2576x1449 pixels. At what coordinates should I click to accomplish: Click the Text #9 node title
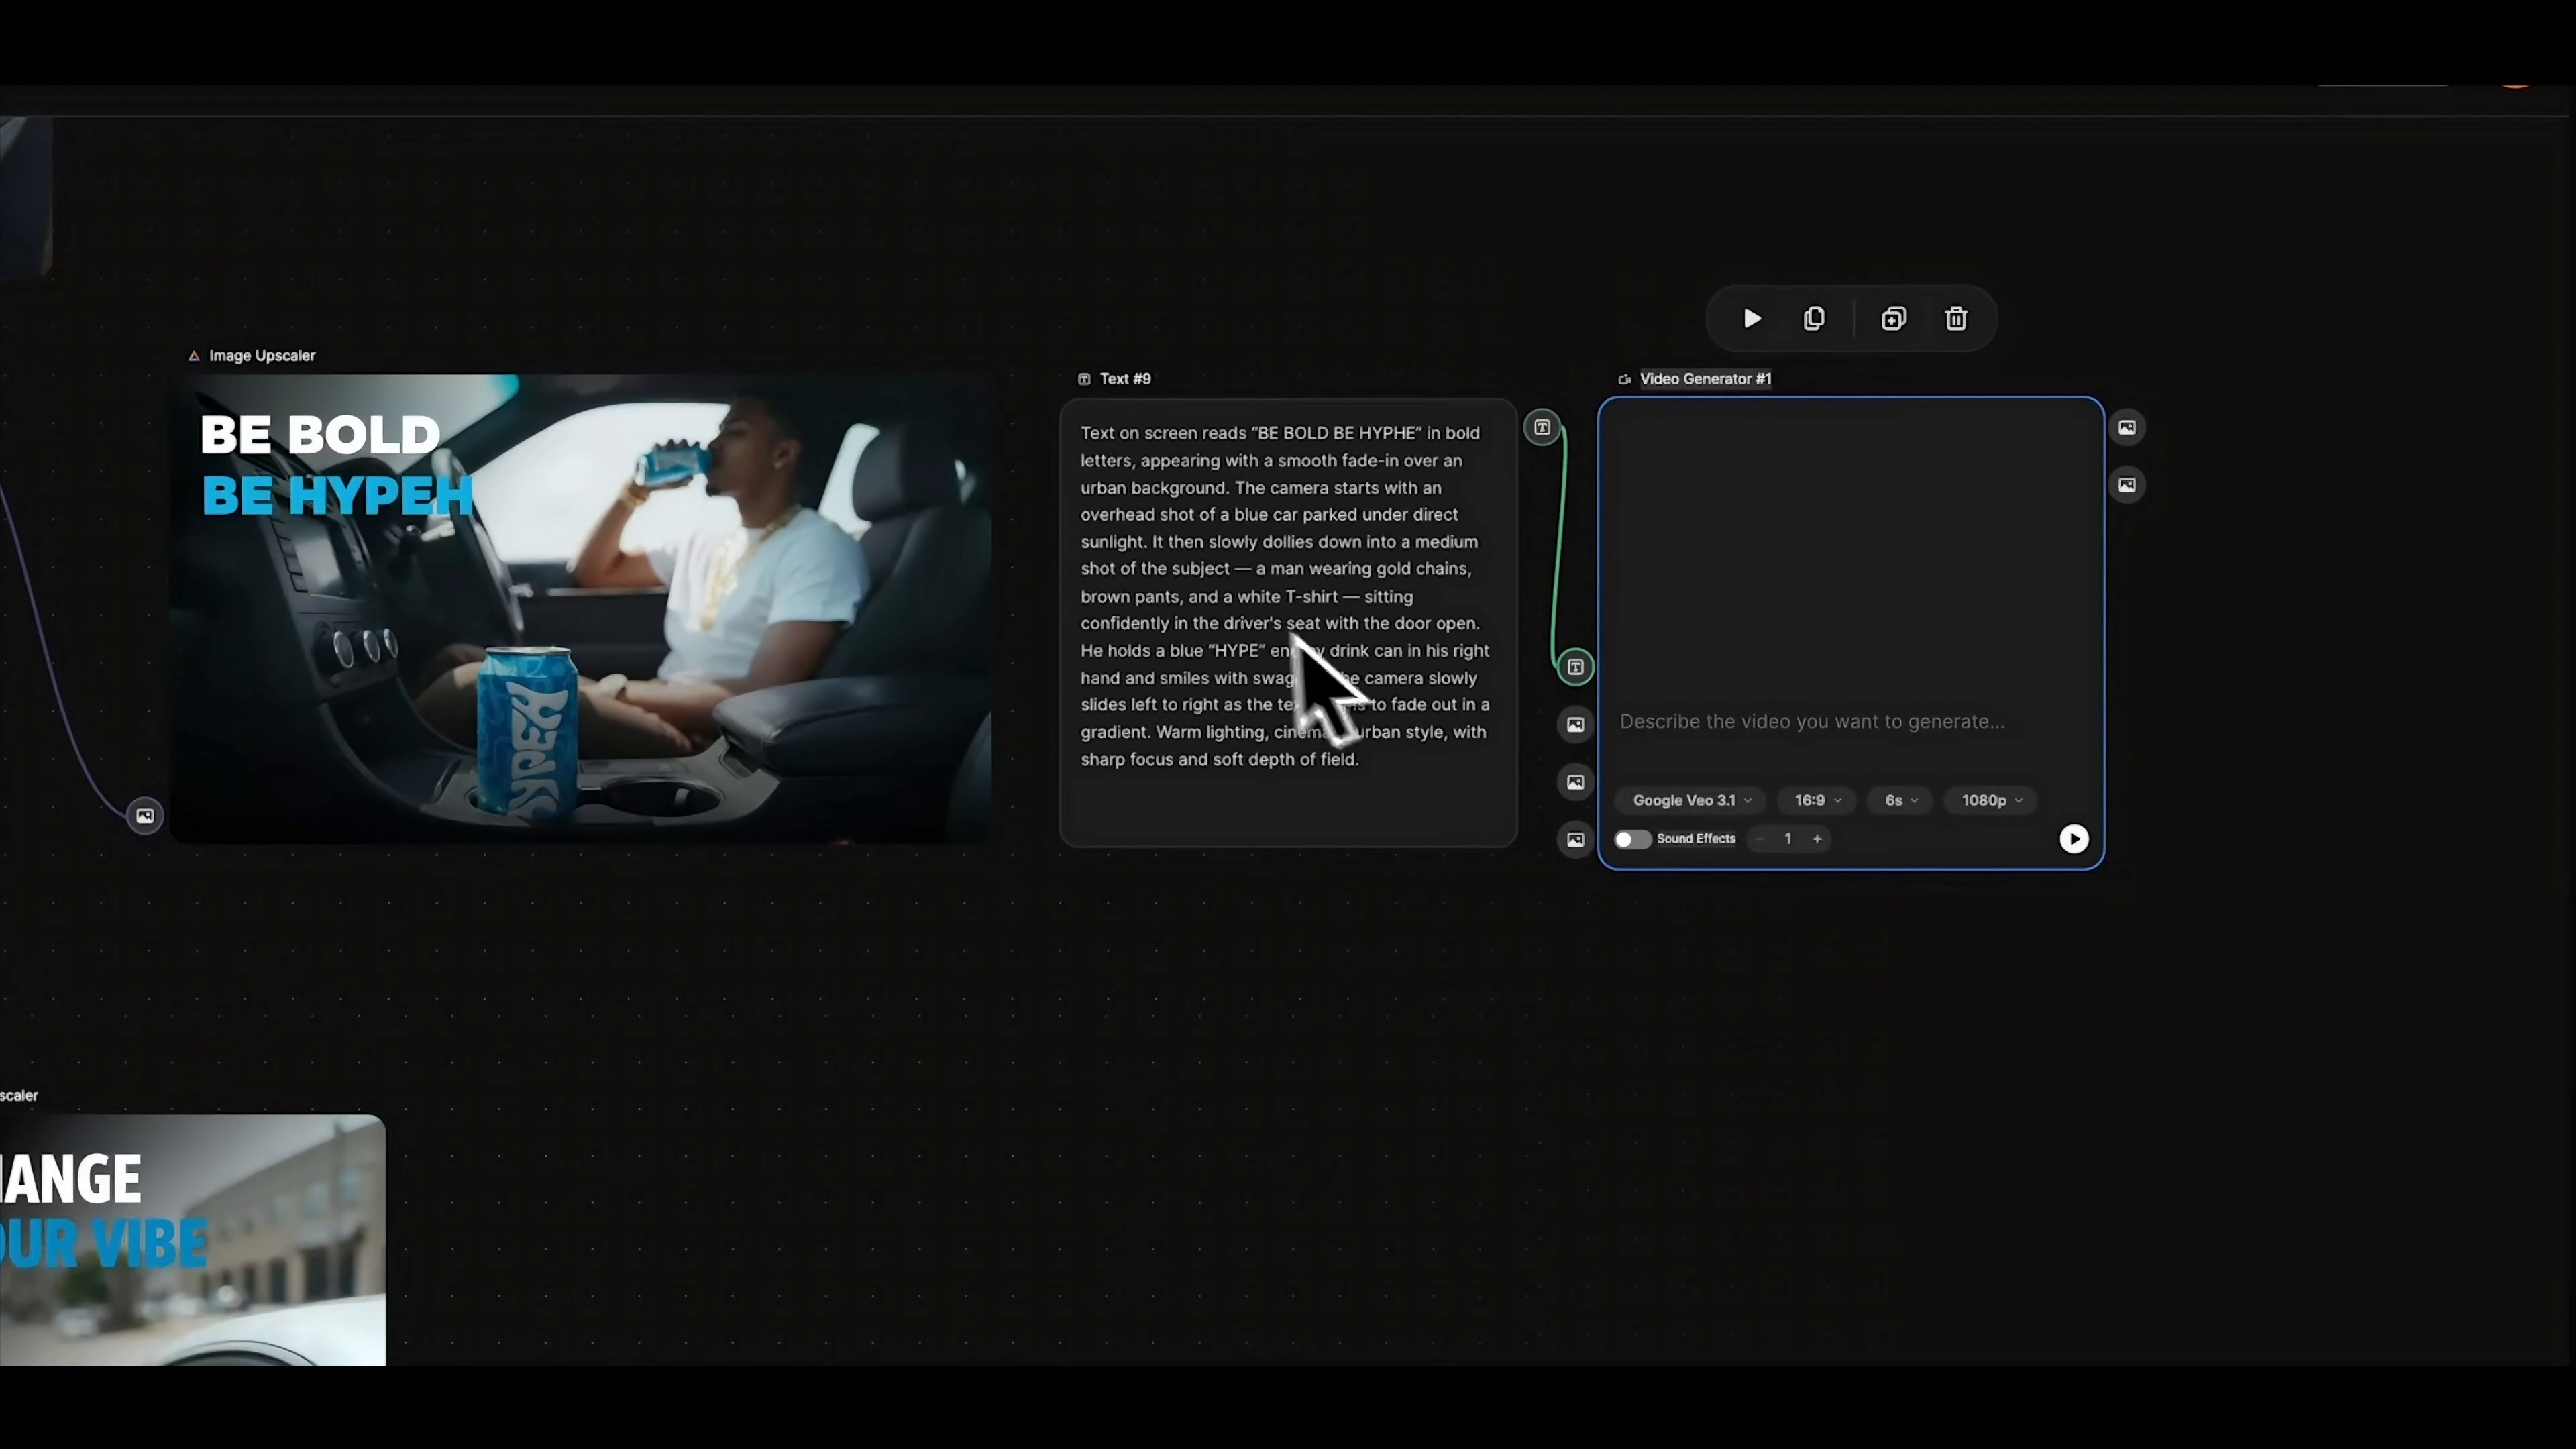coord(1125,379)
